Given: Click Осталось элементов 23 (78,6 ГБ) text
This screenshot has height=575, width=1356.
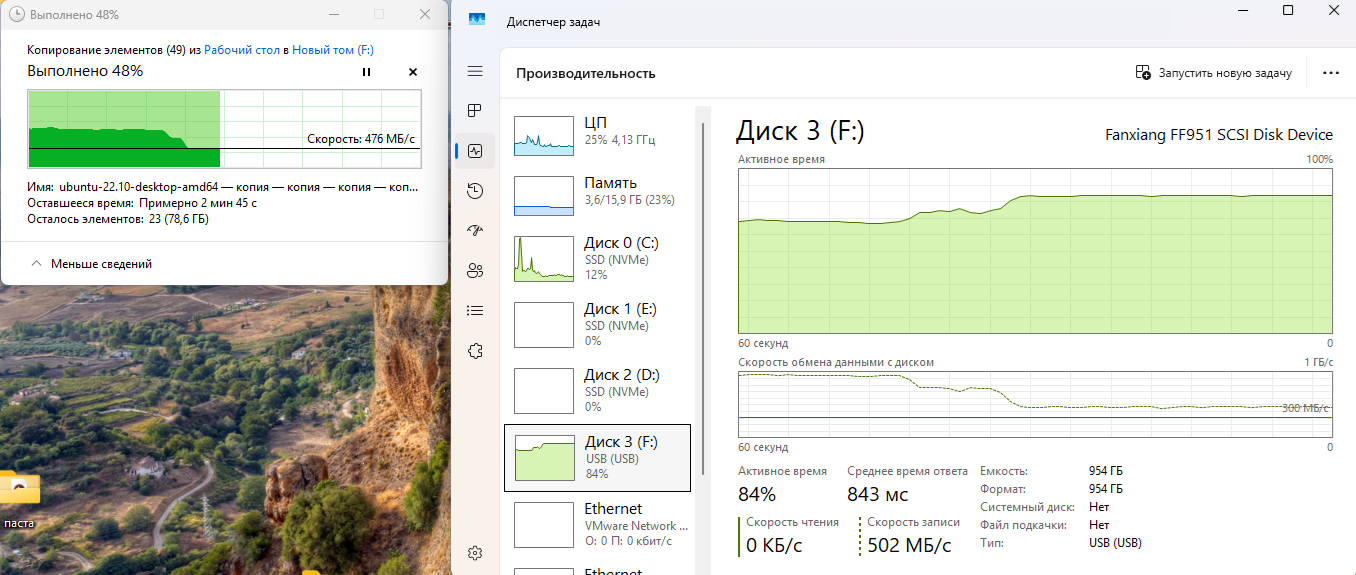Looking at the screenshot, I should [118, 219].
